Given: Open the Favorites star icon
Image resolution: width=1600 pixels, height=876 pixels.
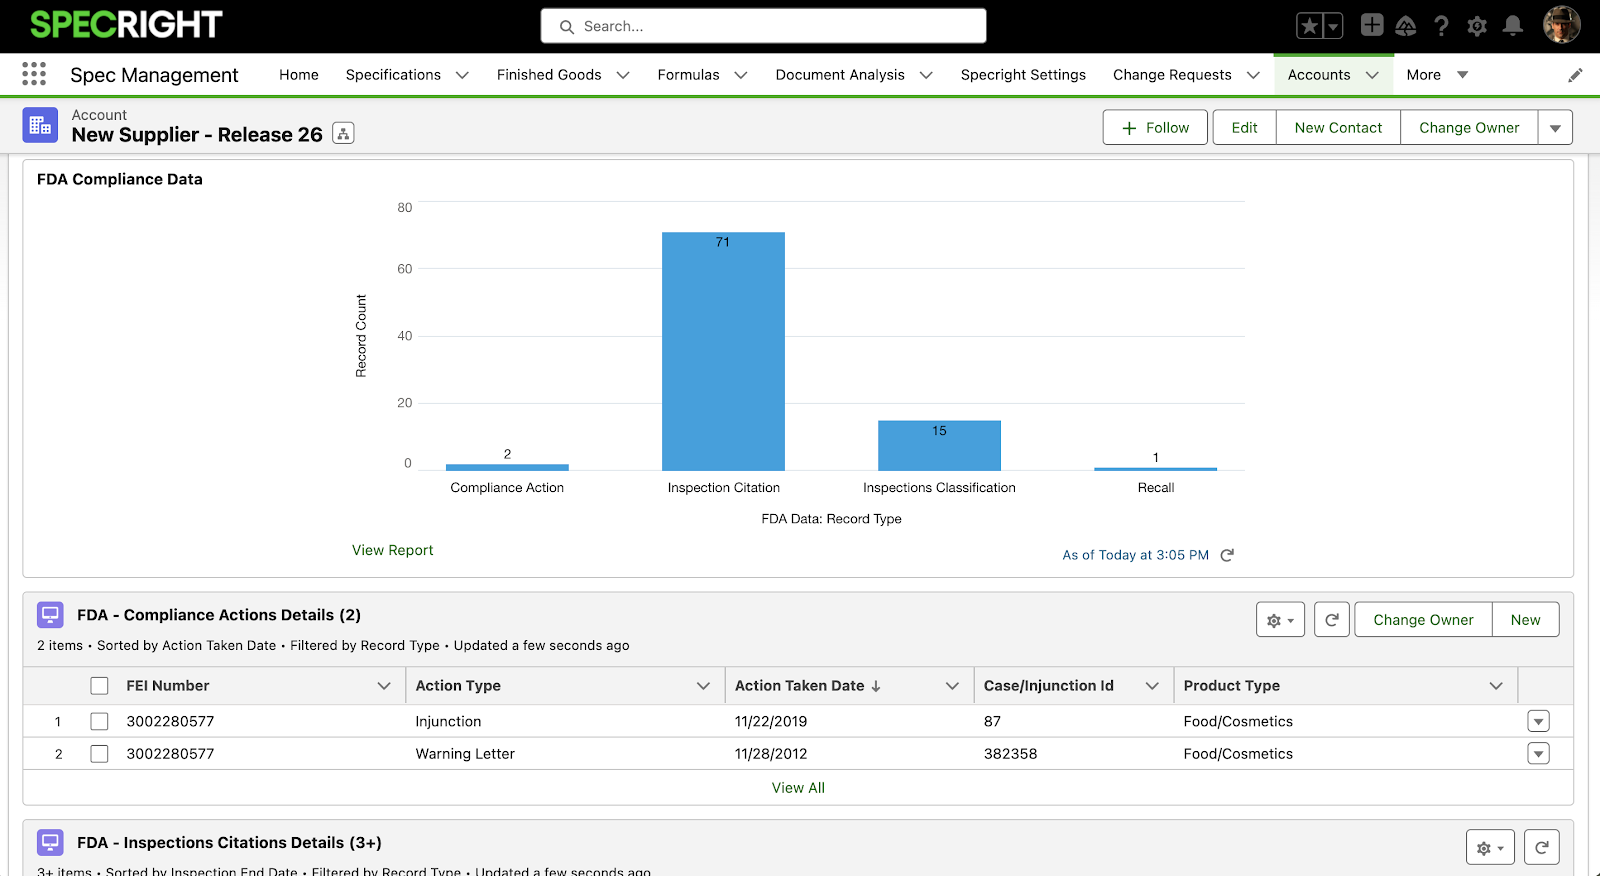Looking at the screenshot, I should click(1309, 26).
